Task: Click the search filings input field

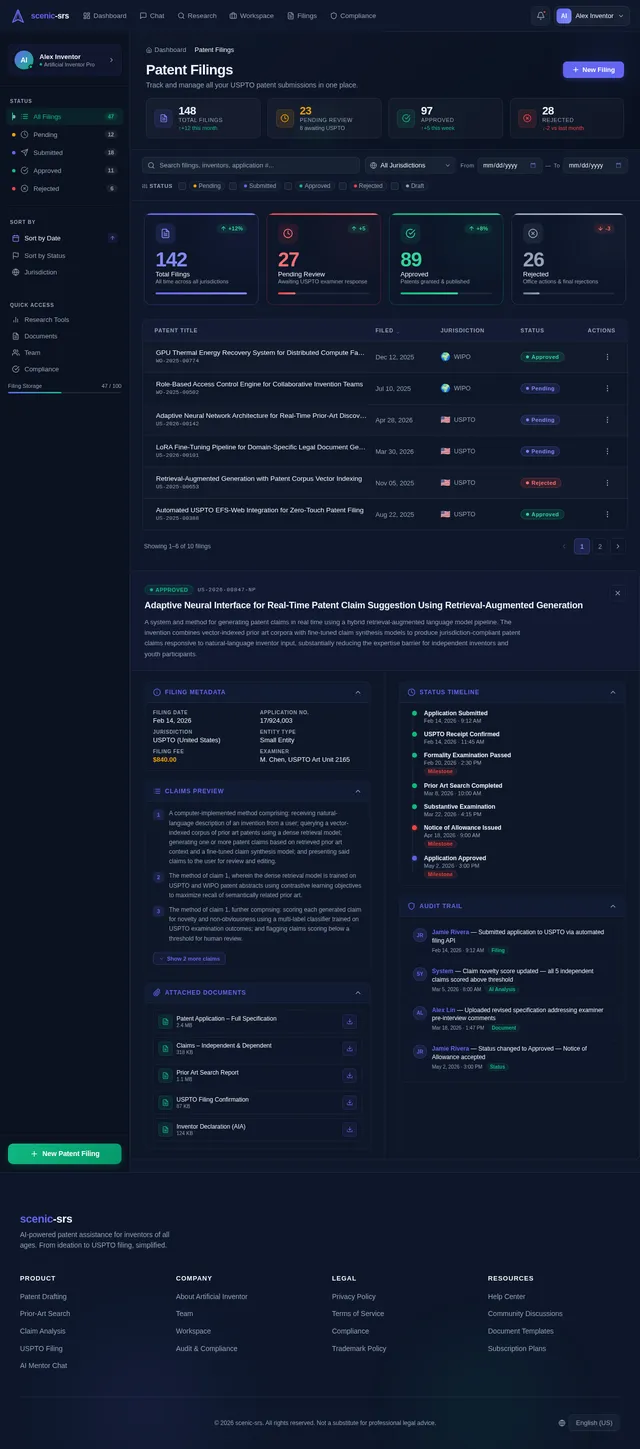Action: [251, 165]
